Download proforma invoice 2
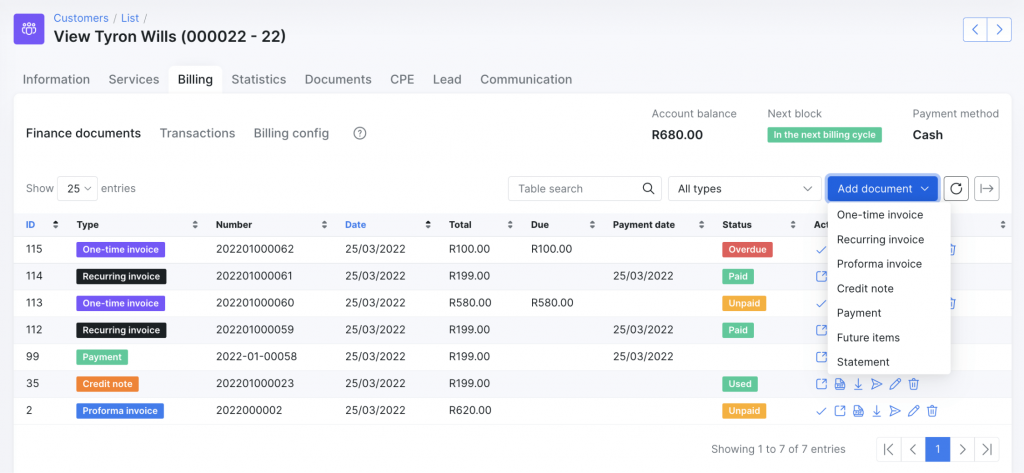 click(x=877, y=411)
